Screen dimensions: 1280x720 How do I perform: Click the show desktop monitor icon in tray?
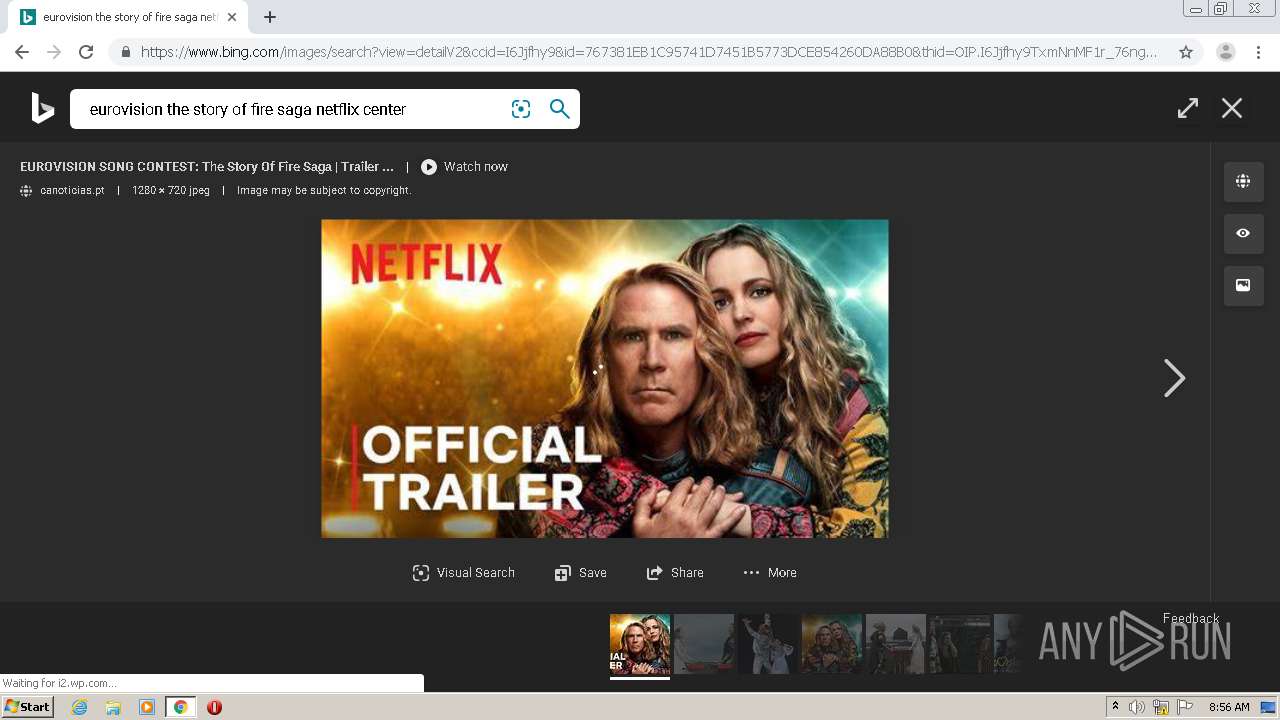(1267, 707)
